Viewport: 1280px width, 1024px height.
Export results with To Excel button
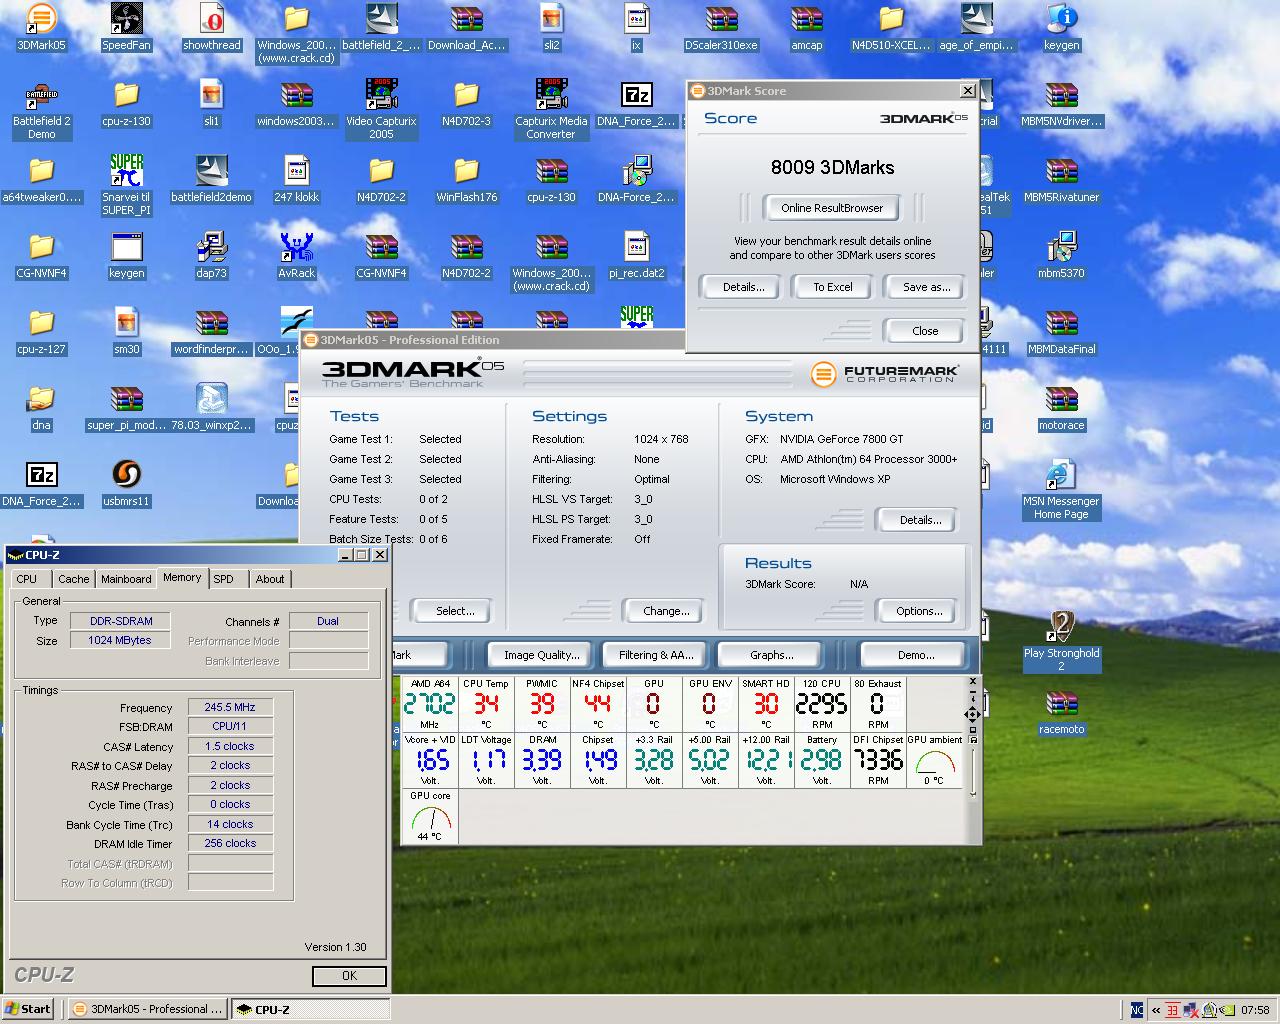click(x=832, y=287)
